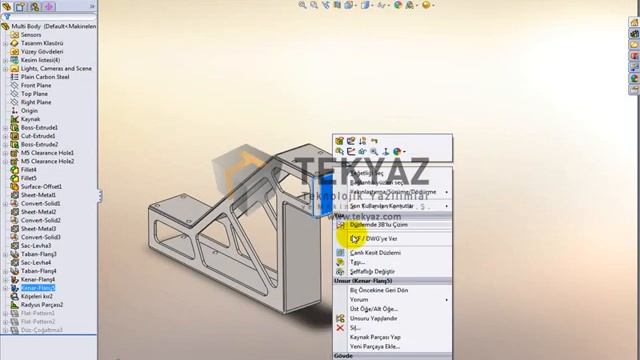Select Multi Body root node
This screenshot has height=360, width=640.
[53, 26]
